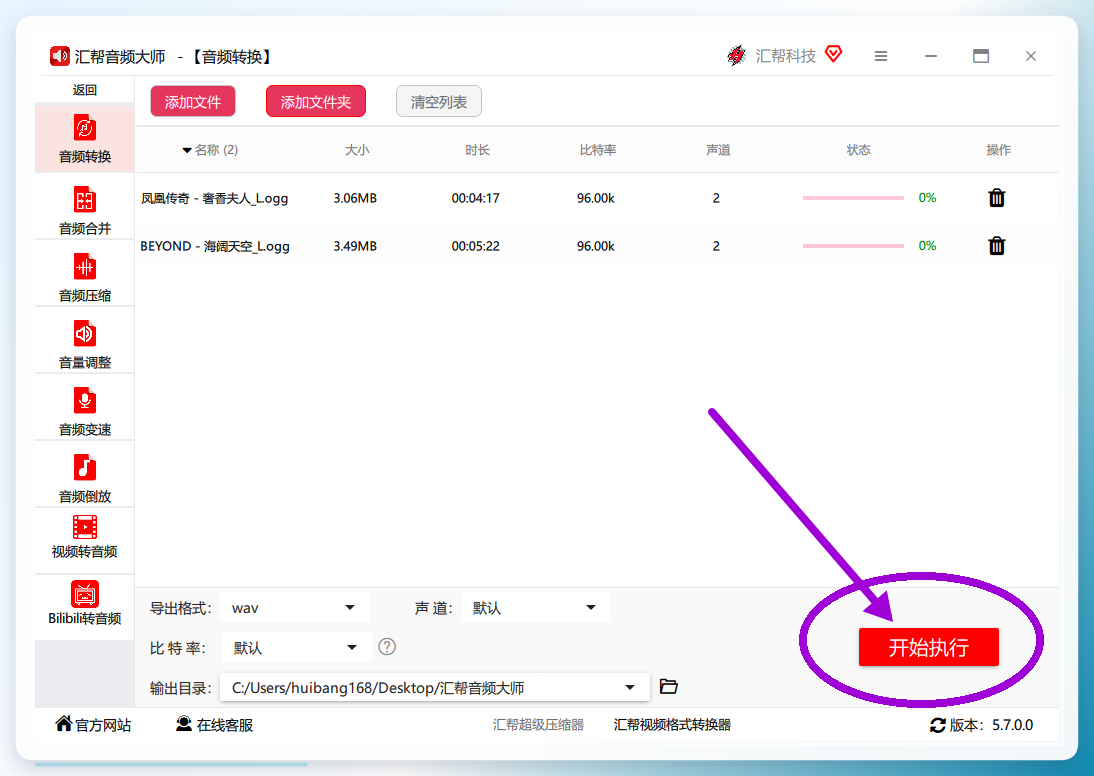Click the 添加文件 button
Viewport: 1094px width, 776px height.
[193, 102]
